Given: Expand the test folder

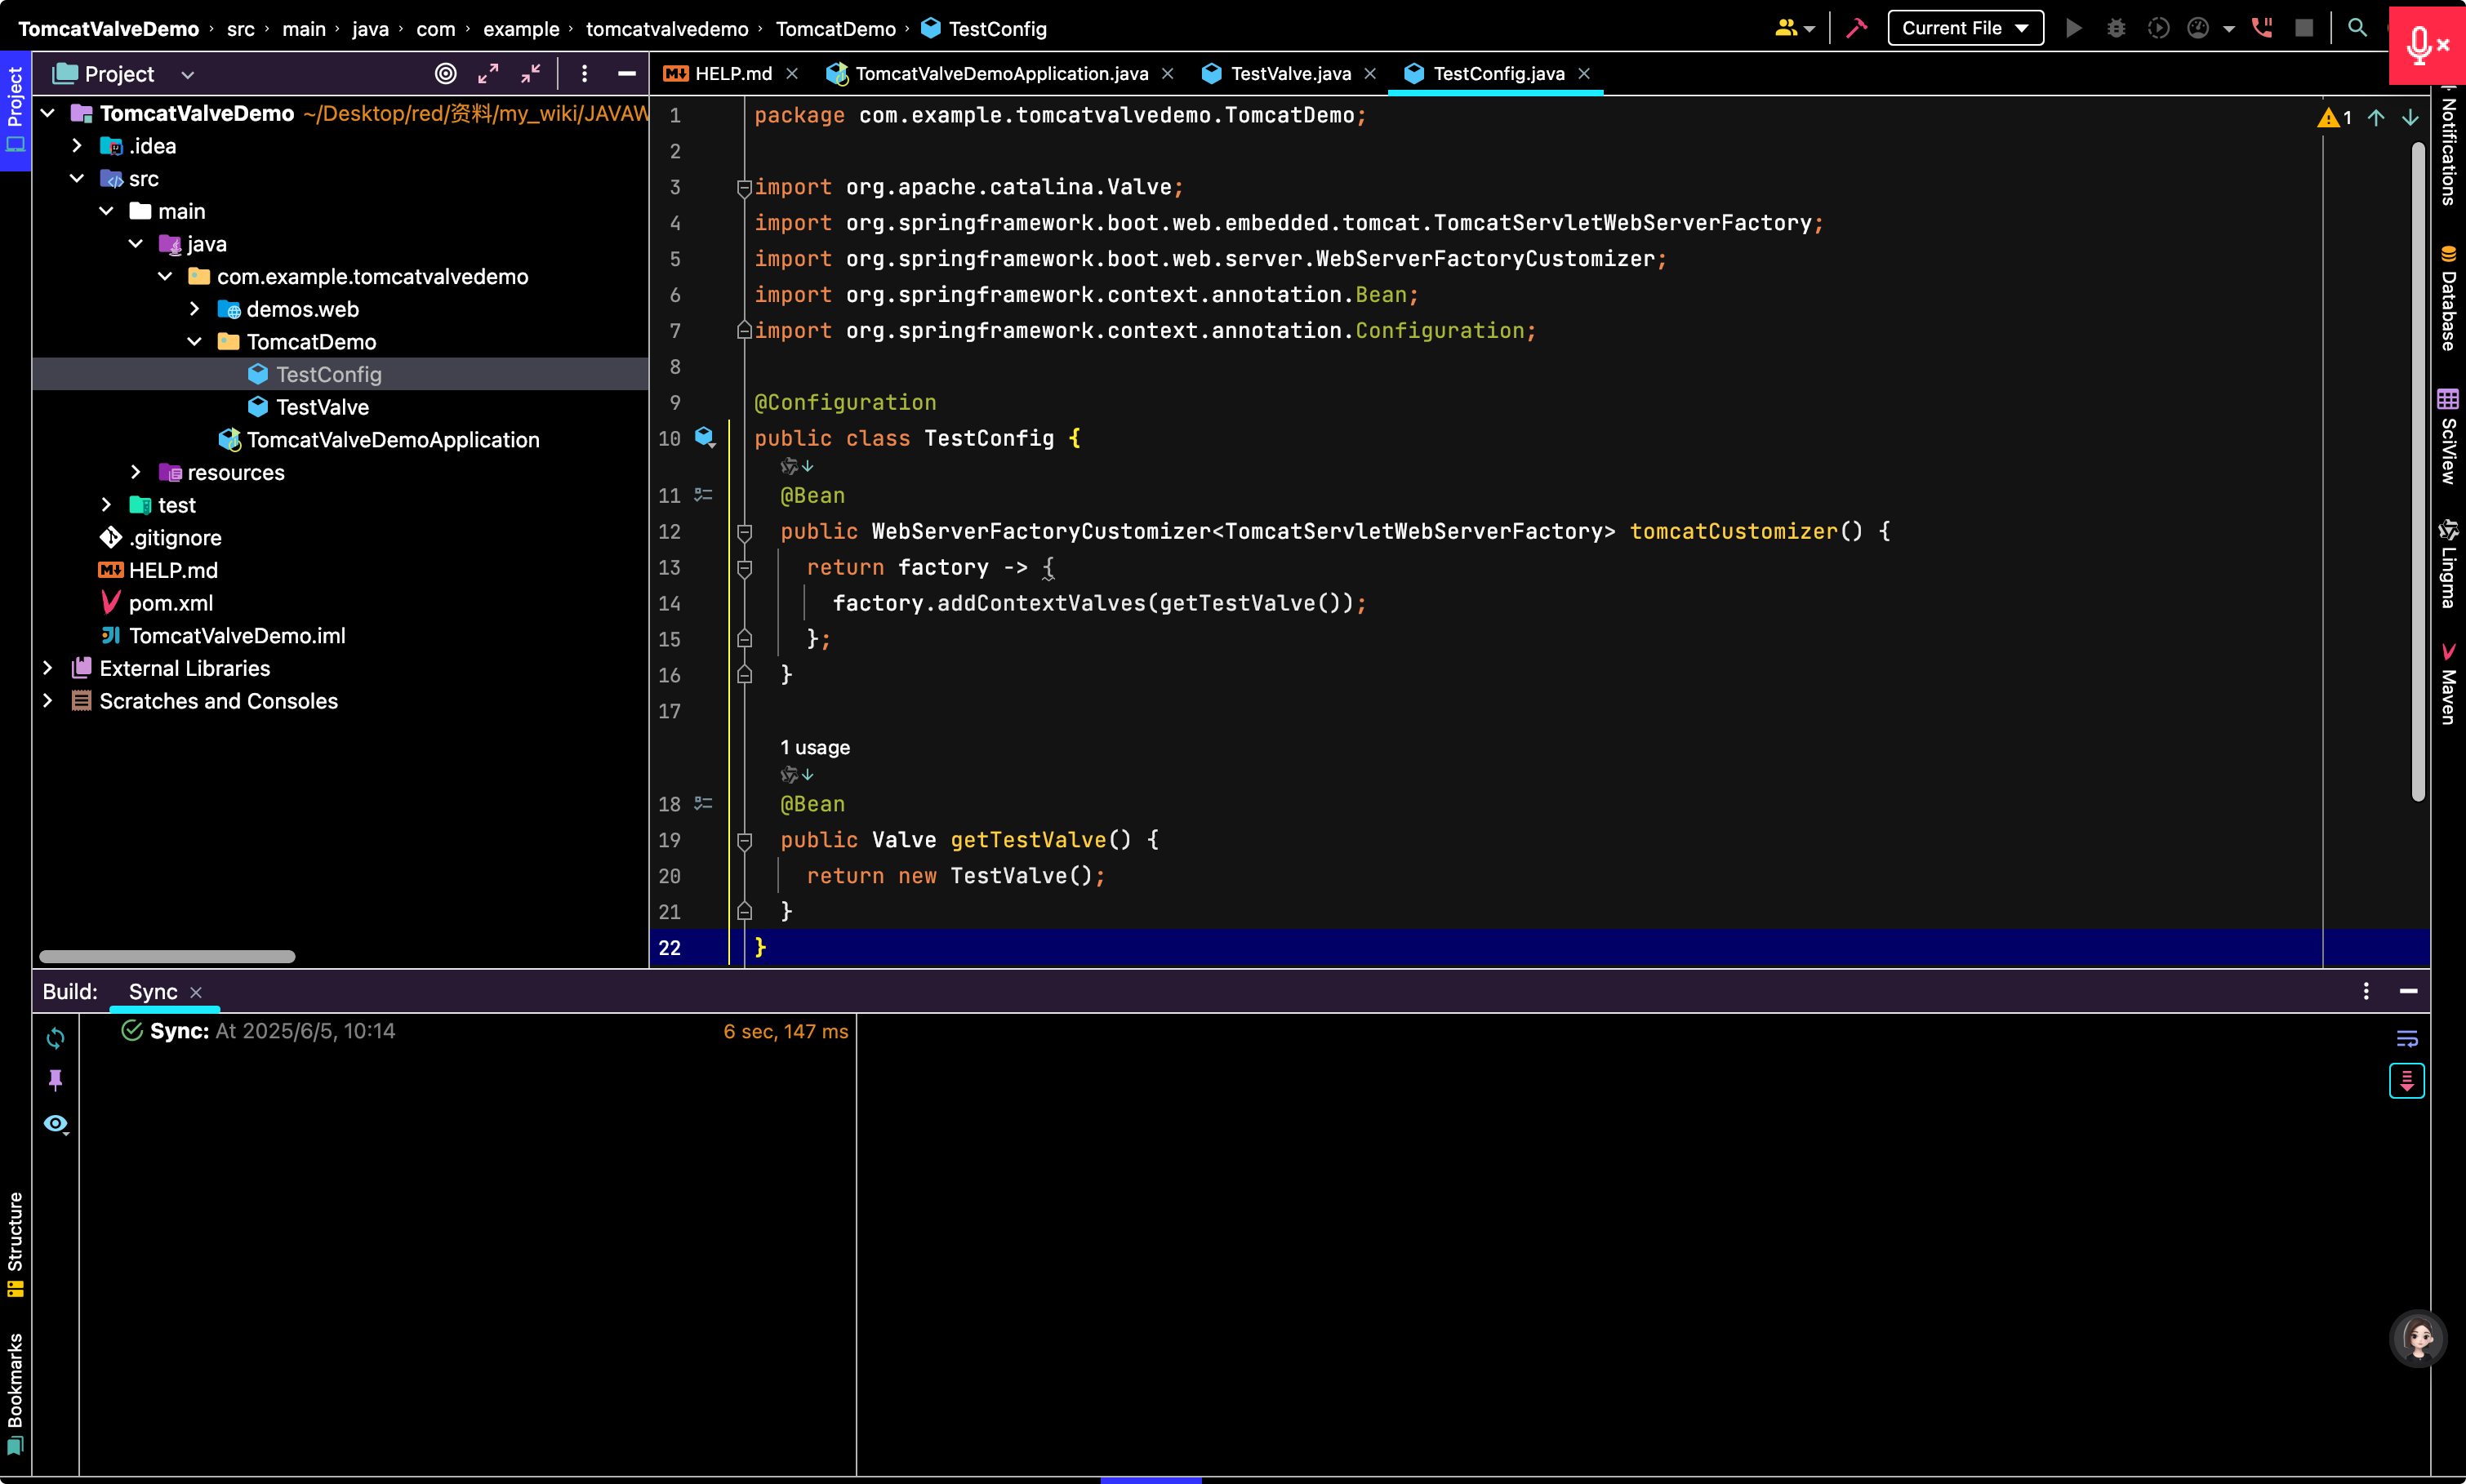Looking at the screenshot, I should tap(106, 505).
